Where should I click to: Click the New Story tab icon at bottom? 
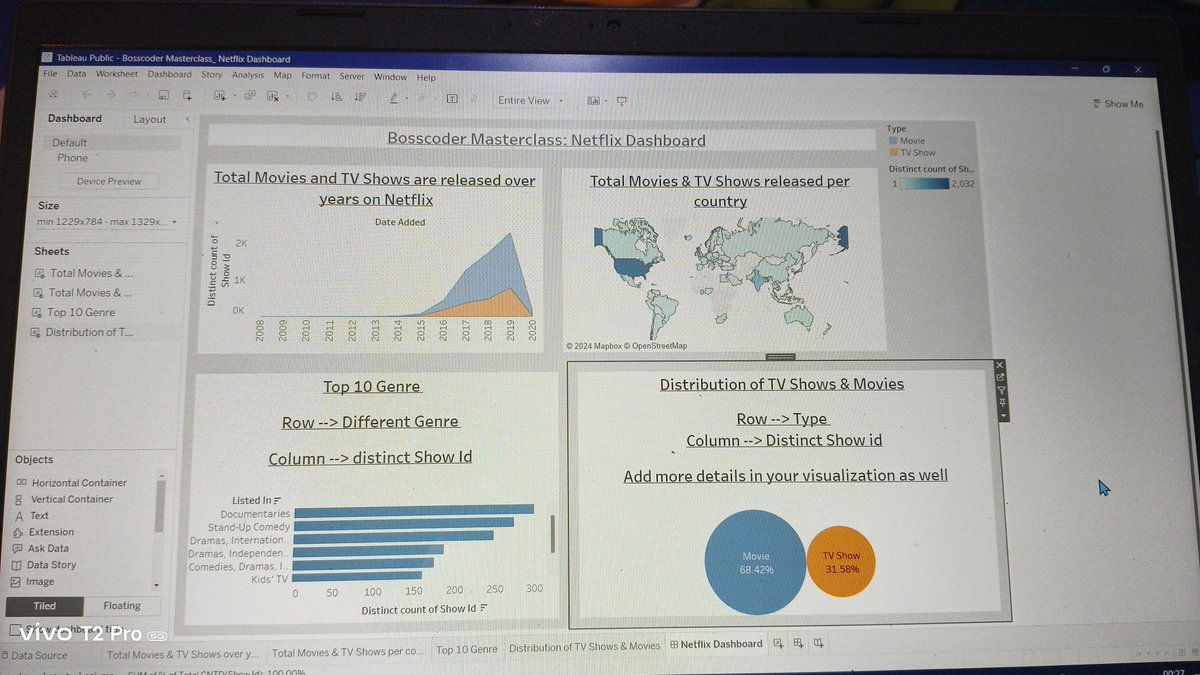[820, 643]
